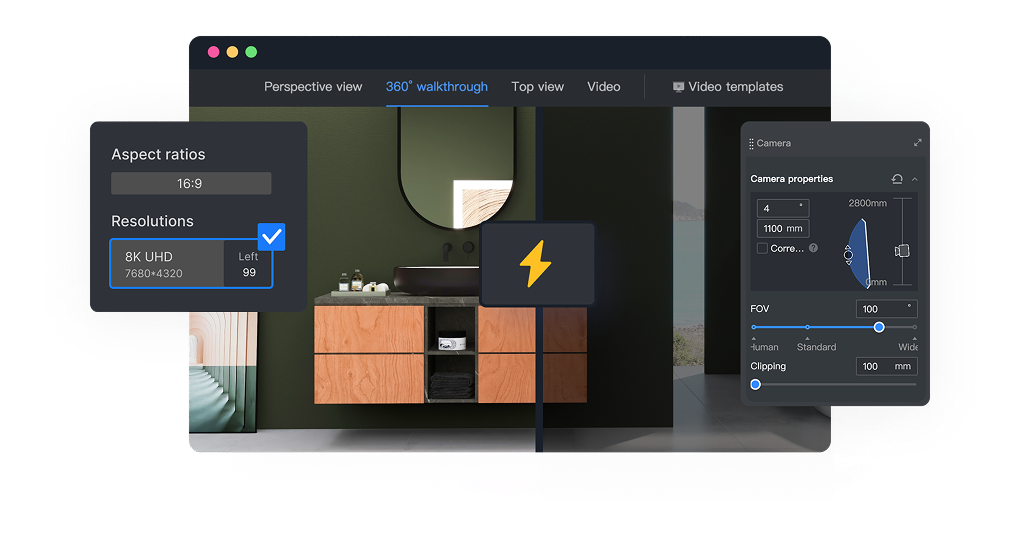Open help for Corre... option
The height and width of the screenshot is (558, 1020).
point(813,248)
